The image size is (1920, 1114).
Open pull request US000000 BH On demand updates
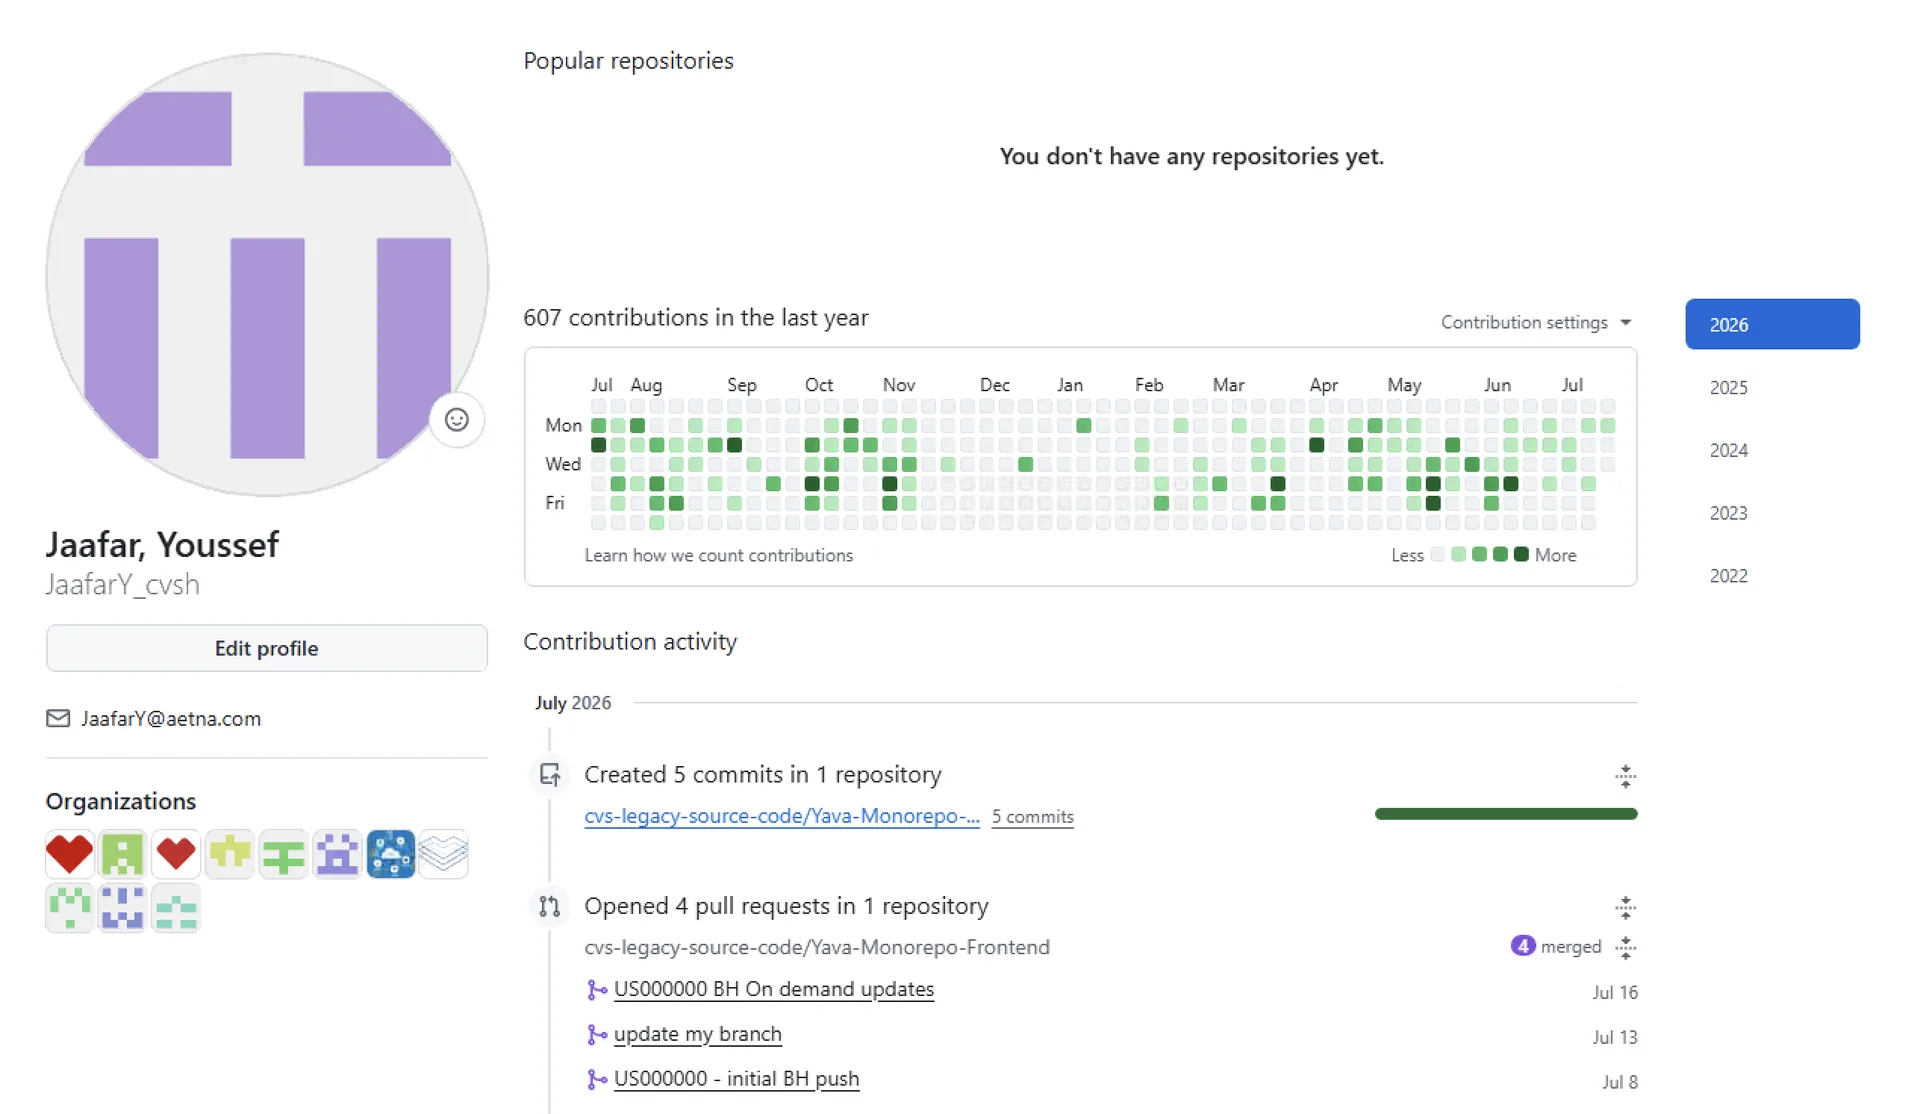[x=774, y=989]
